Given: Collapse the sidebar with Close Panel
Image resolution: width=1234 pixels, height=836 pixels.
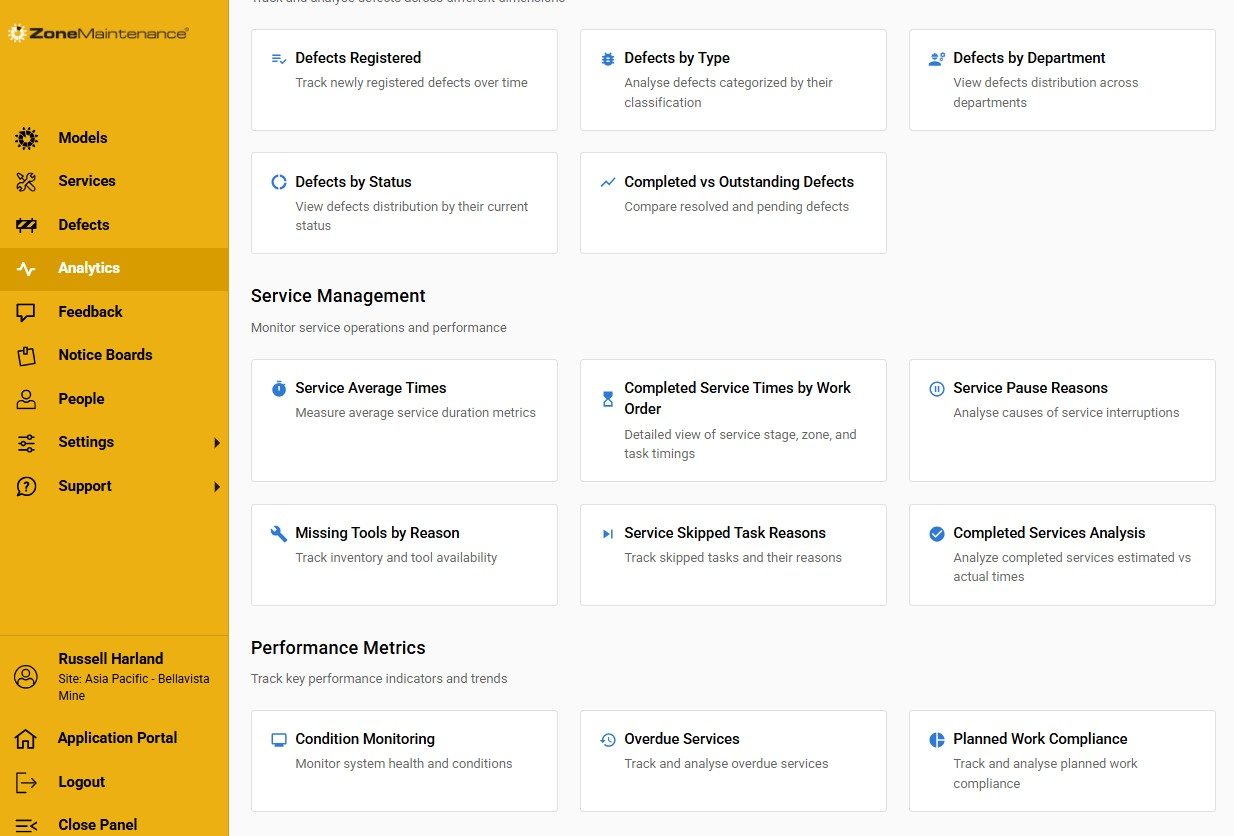Looking at the screenshot, I should [97, 825].
